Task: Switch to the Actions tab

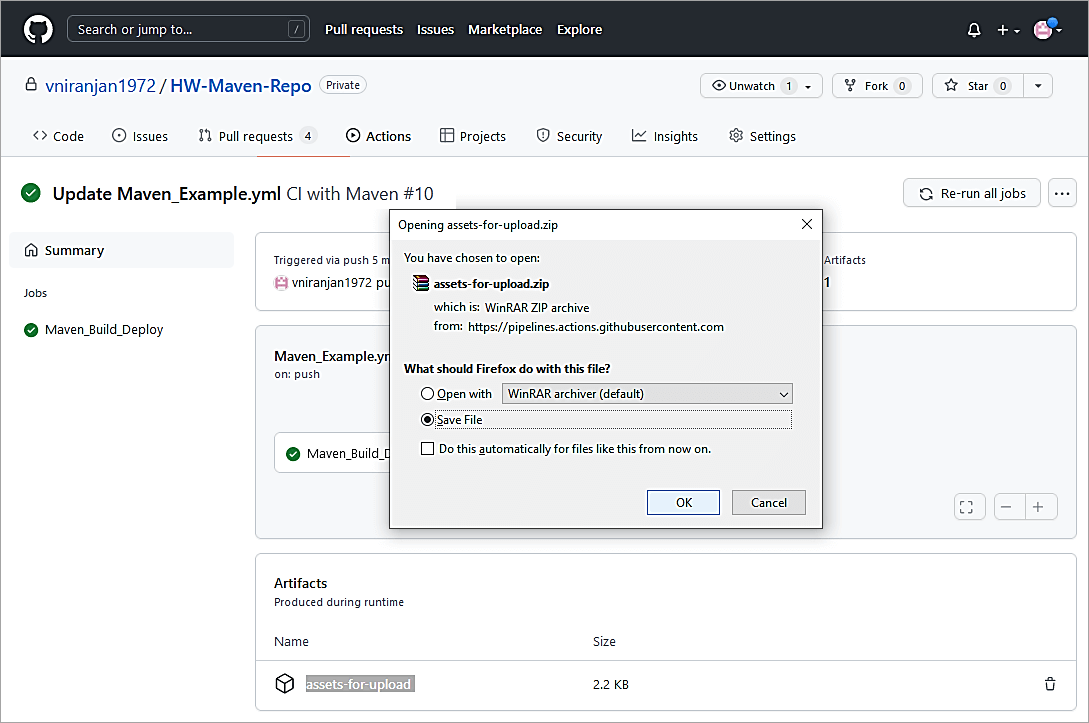Action: point(378,136)
